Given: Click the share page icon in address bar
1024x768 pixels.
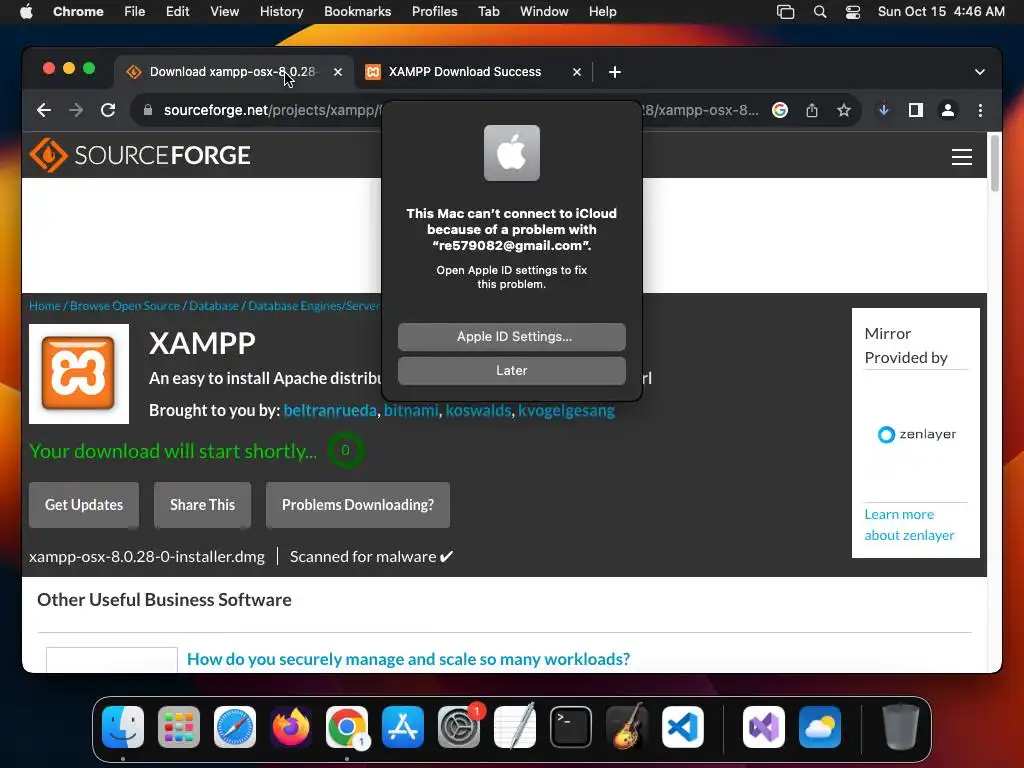Looking at the screenshot, I should [x=812, y=110].
